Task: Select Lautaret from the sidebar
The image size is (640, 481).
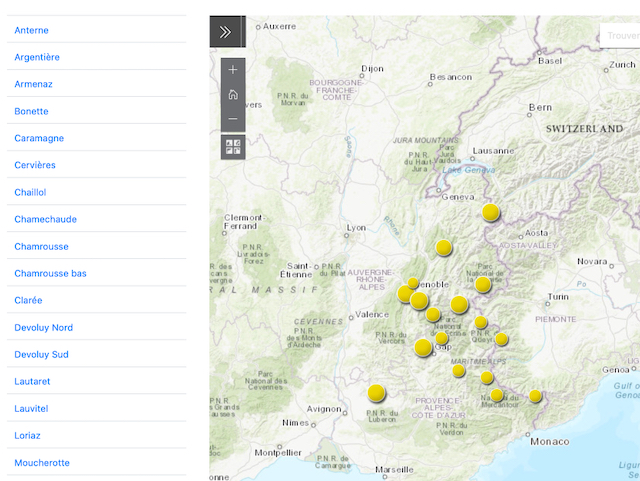Action: (x=32, y=381)
